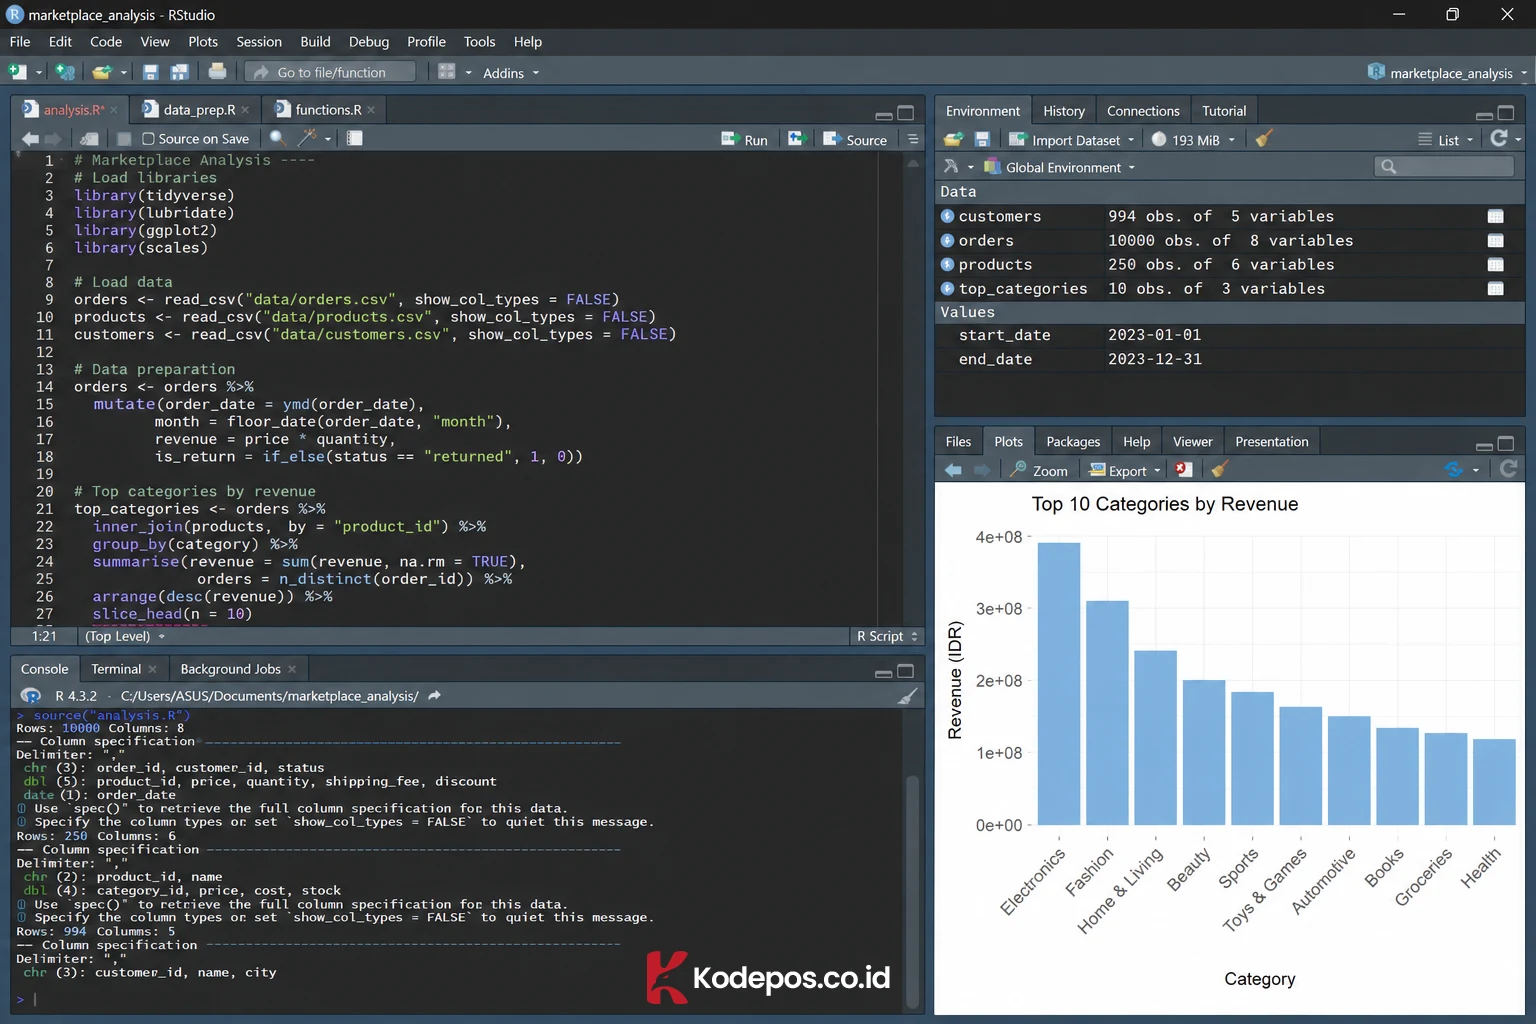Open Find/Replace with the magnifier icon in editor

tap(277, 138)
